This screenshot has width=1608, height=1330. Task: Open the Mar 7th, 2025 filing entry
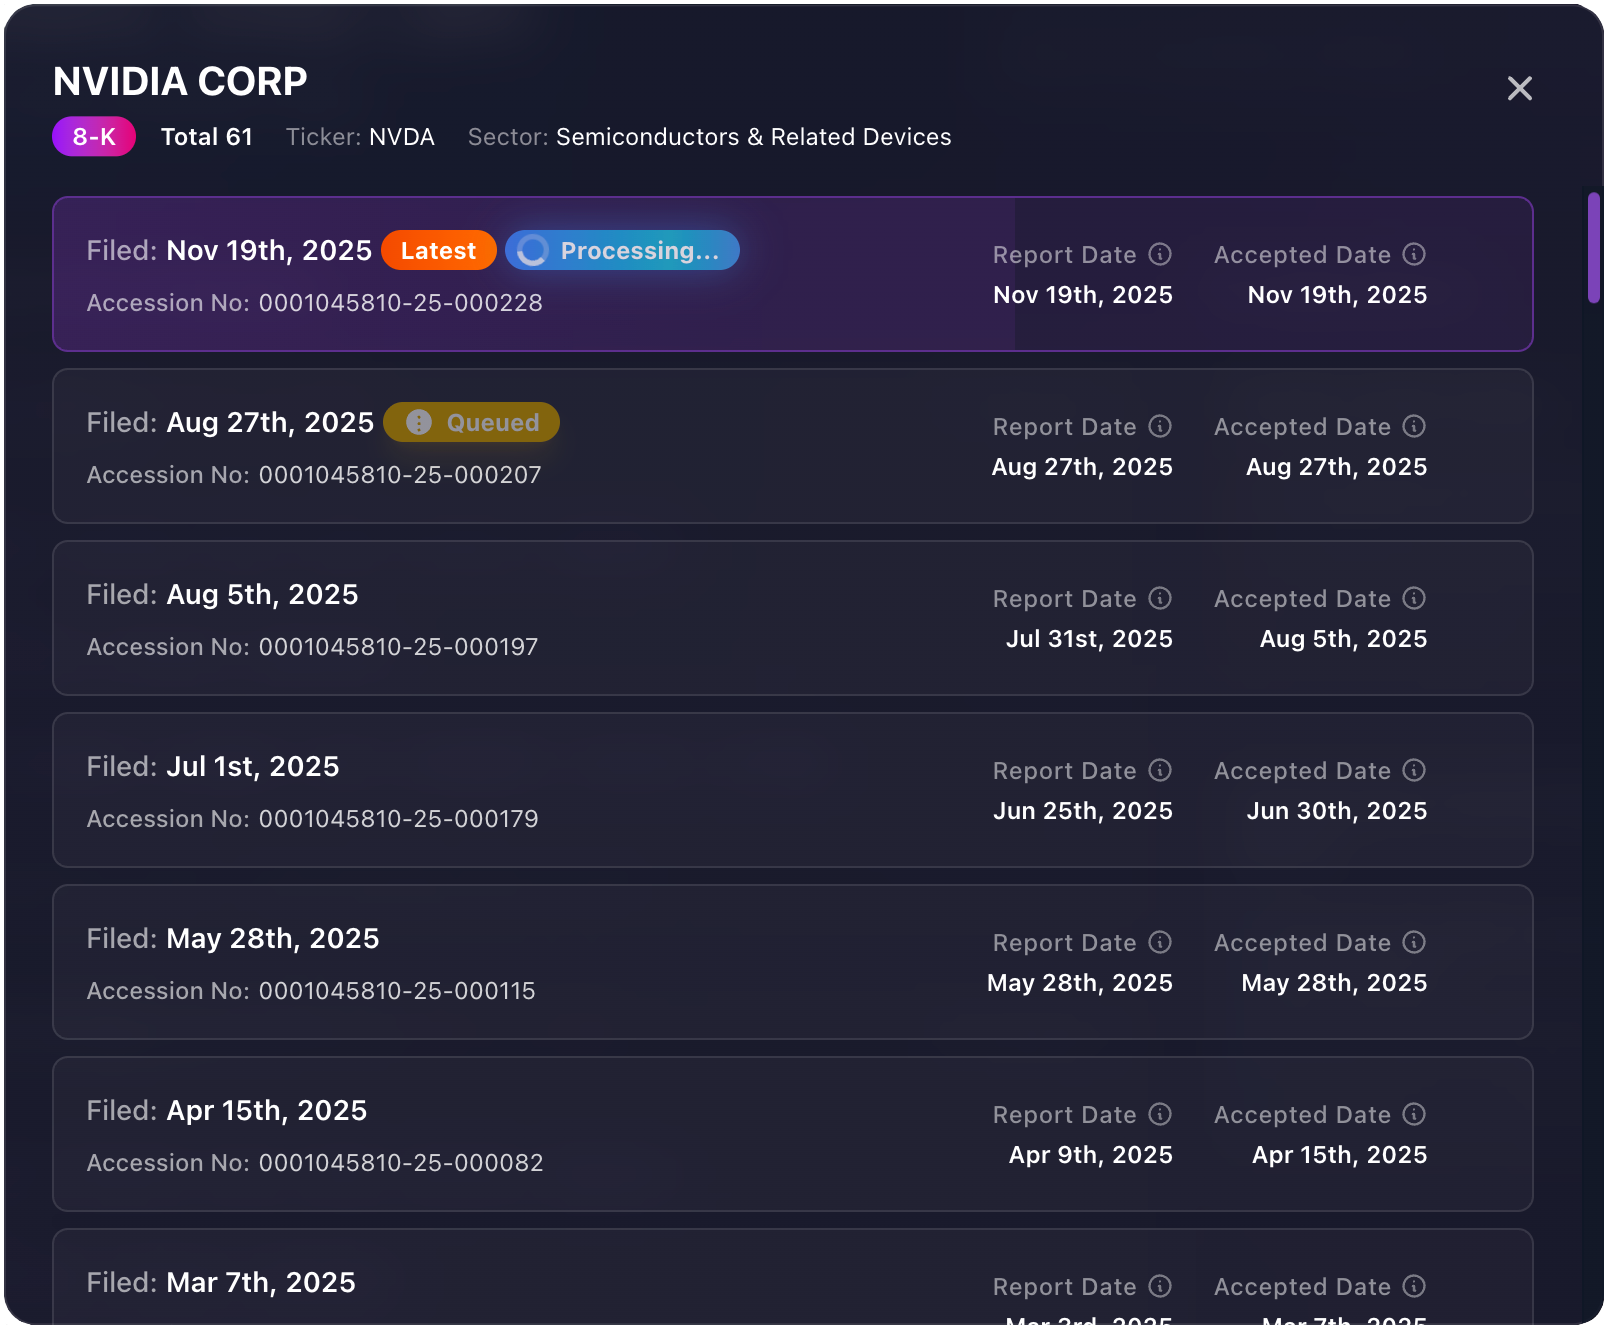pos(600,1283)
